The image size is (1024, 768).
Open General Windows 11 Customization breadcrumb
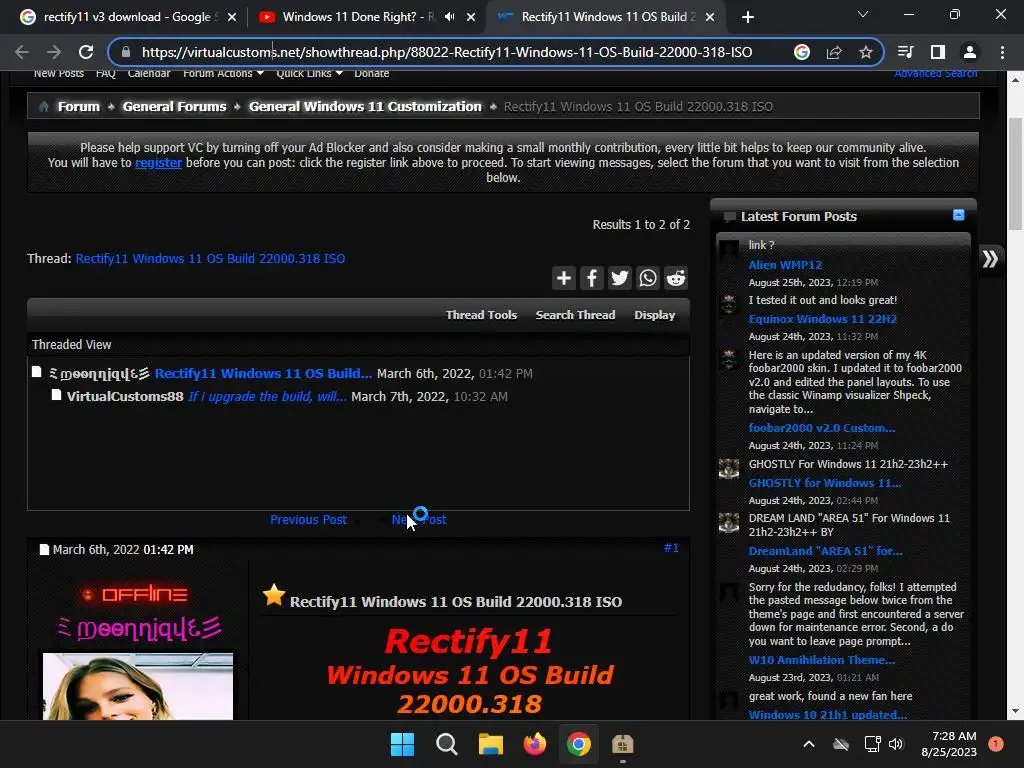point(365,106)
